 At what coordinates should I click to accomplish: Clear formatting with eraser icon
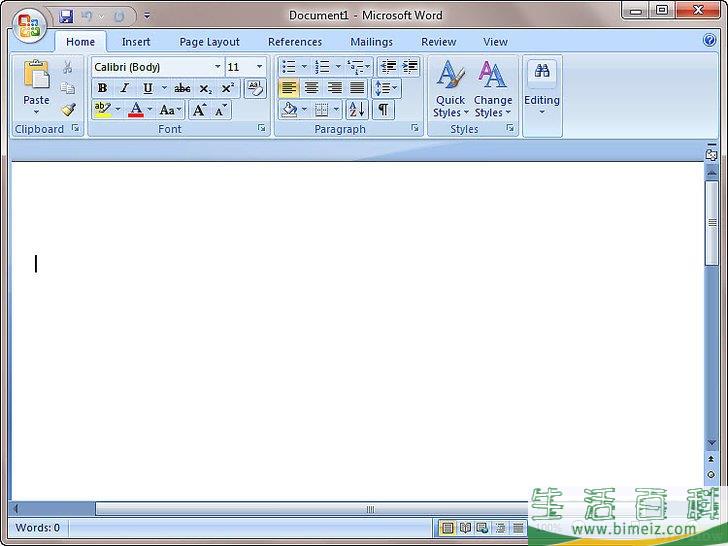[255, 88]
